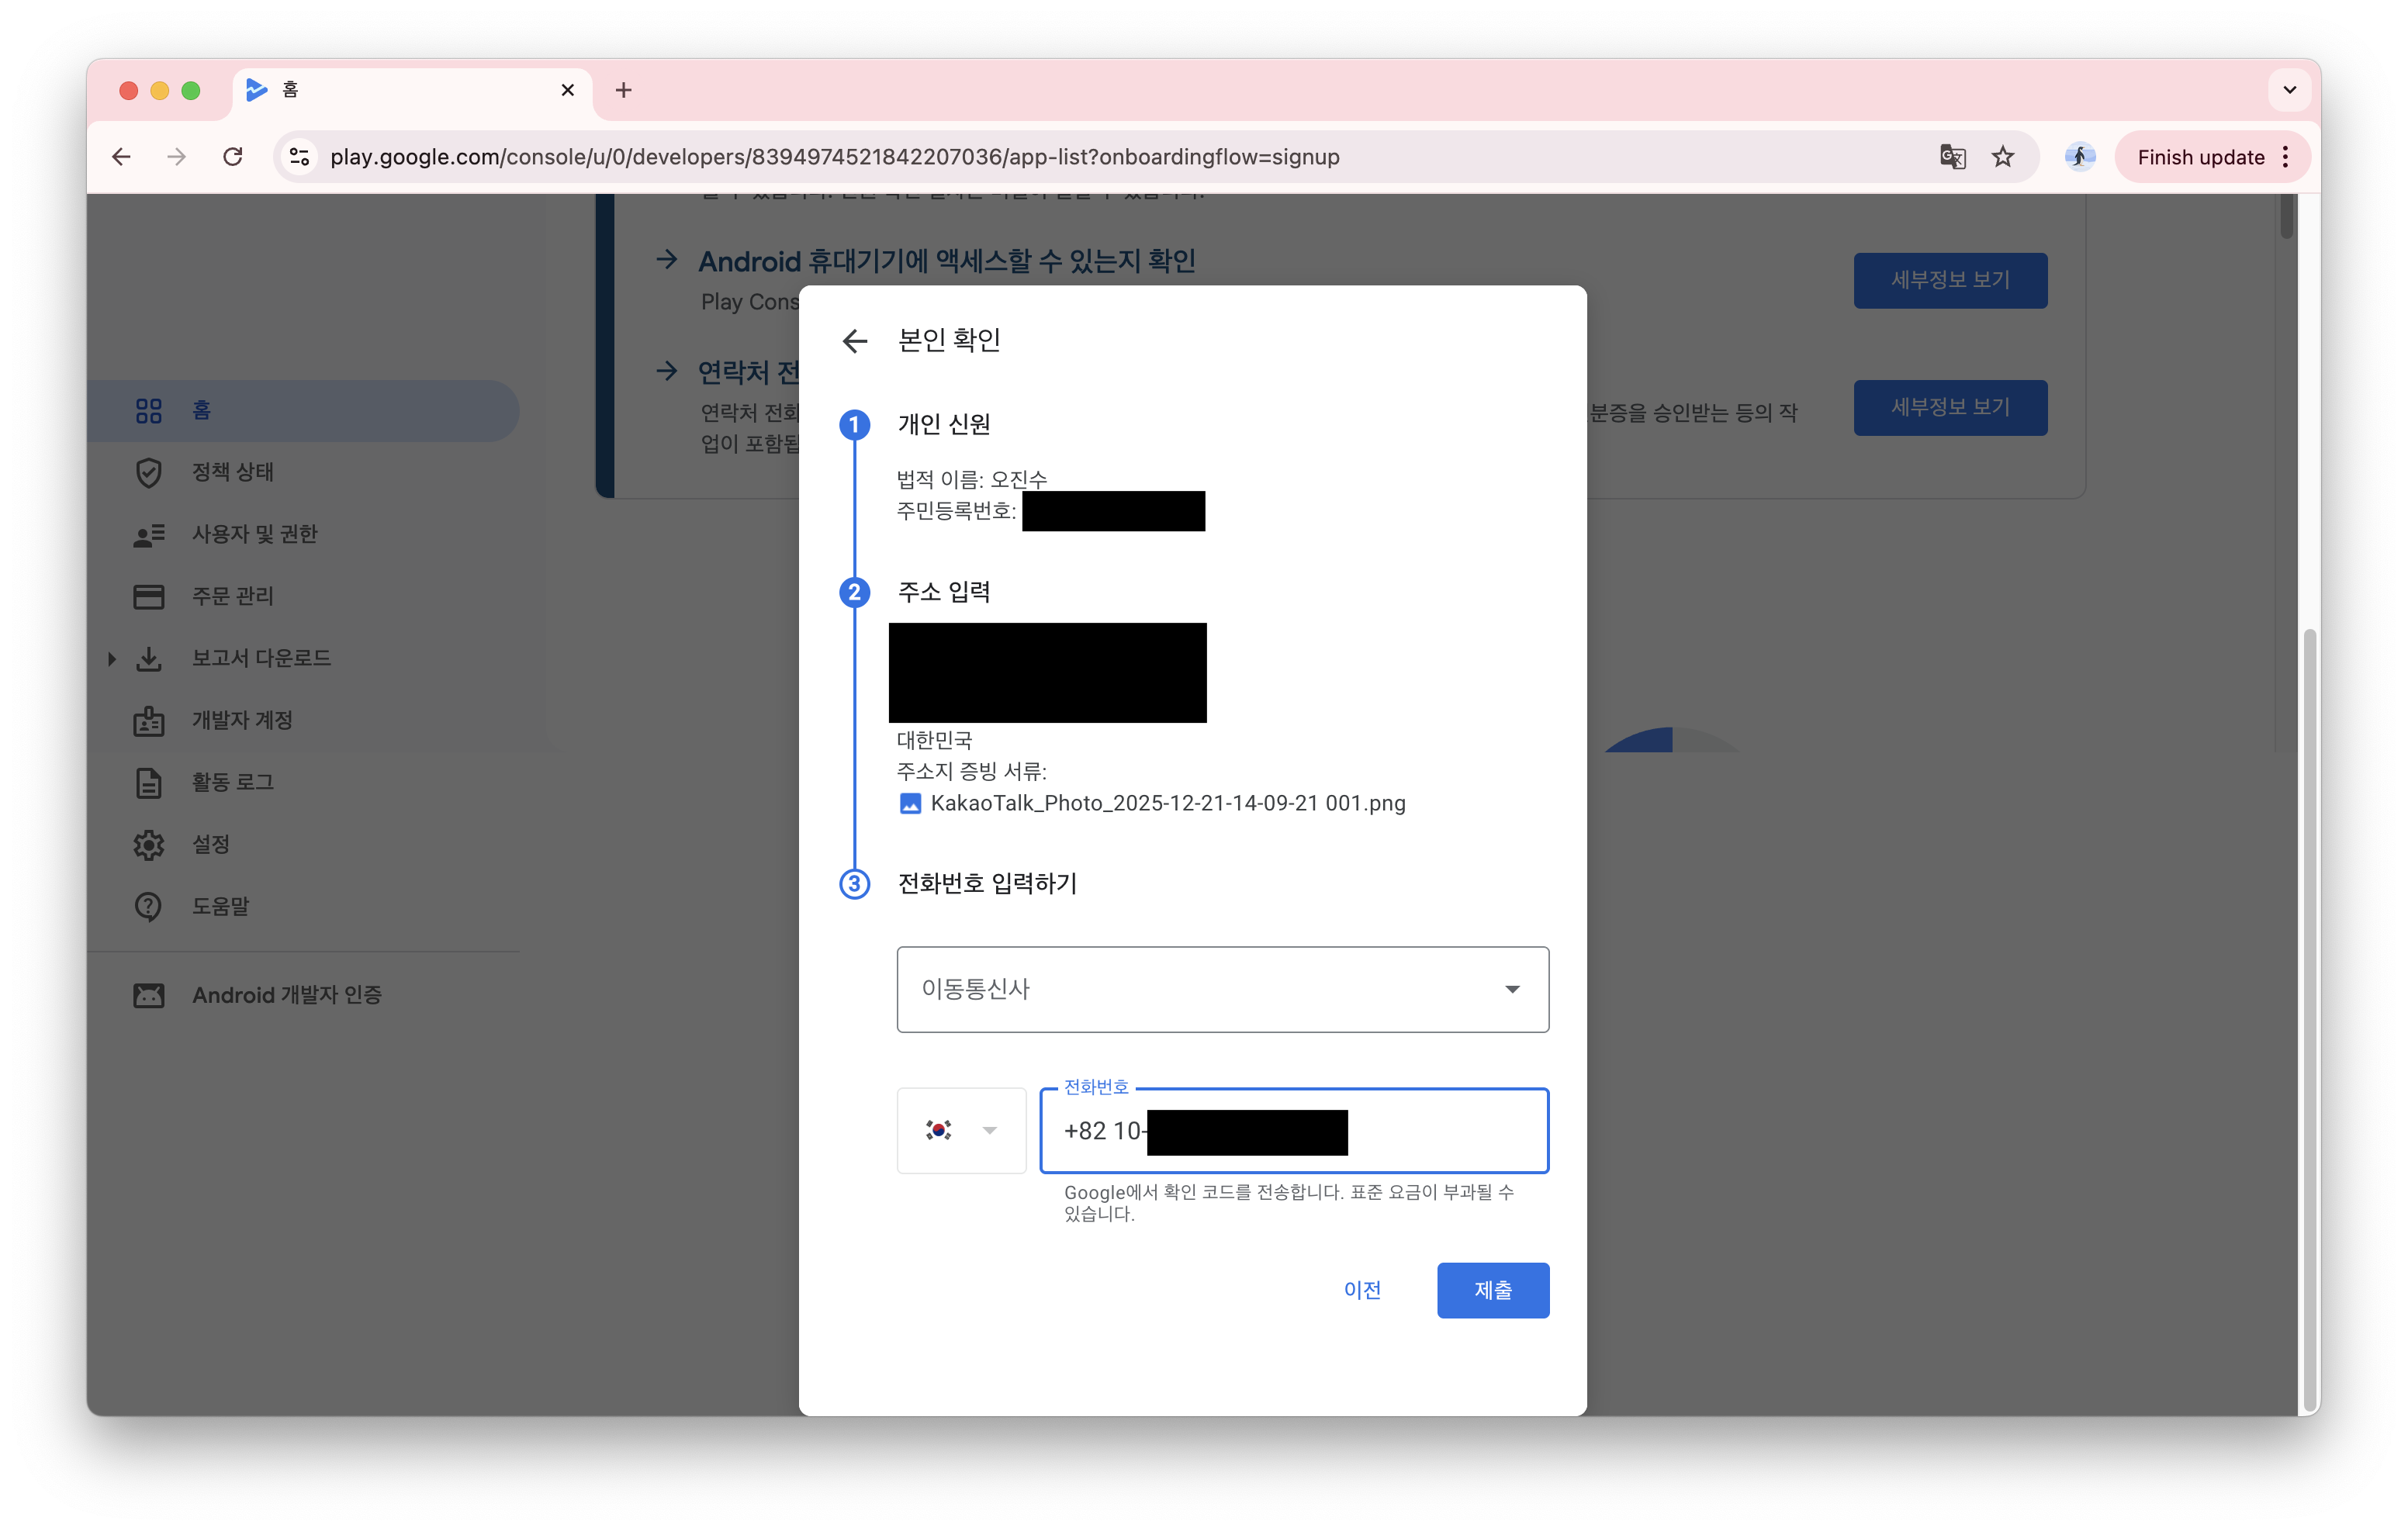Select 사용자 및 권한 in sidebar menu
Screen dimensions: 2408x1531
coord(254,534)
